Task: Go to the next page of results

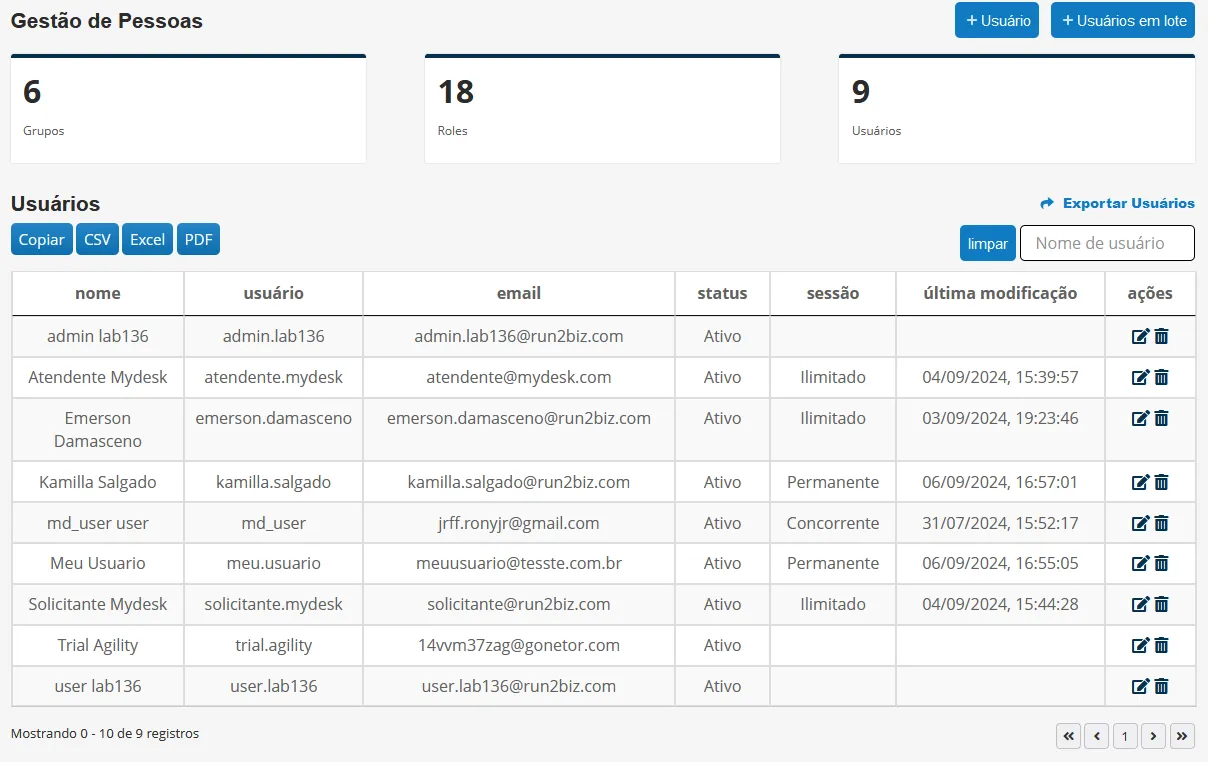Action: (1154, 736)
